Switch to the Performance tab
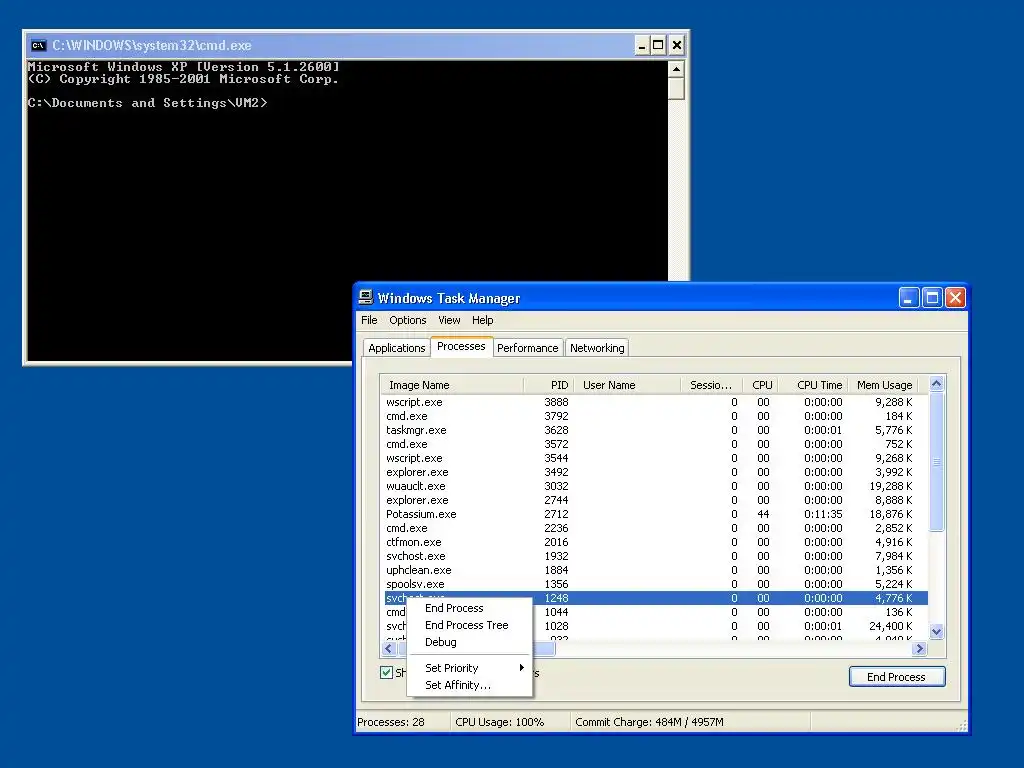This screenshot has width=1024, height=768. point(528,348)
